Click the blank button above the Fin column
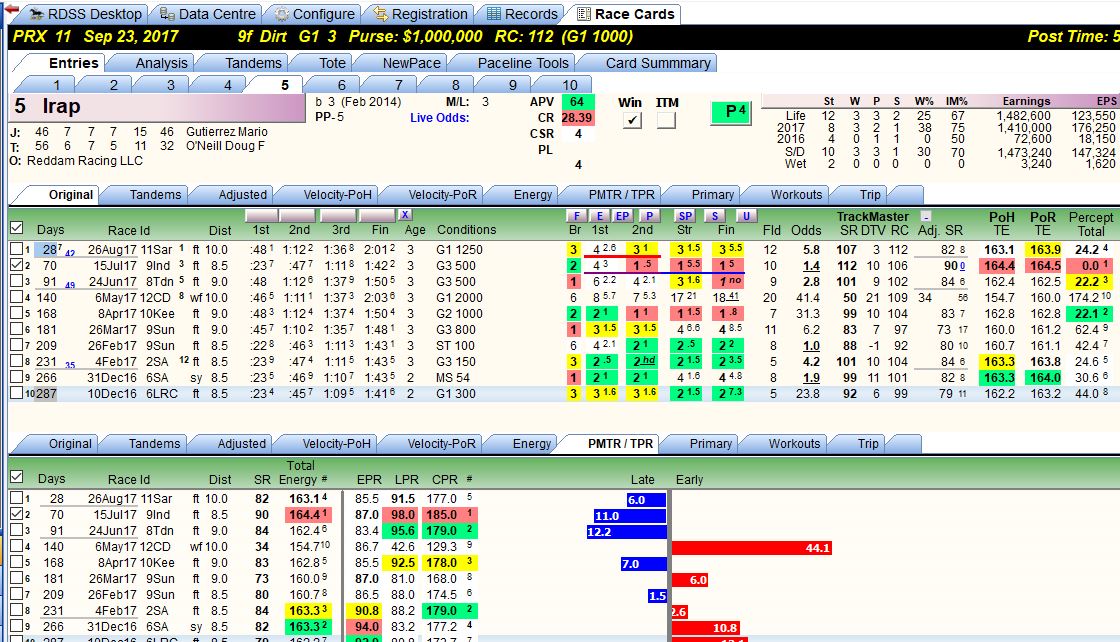 (378, 216)
